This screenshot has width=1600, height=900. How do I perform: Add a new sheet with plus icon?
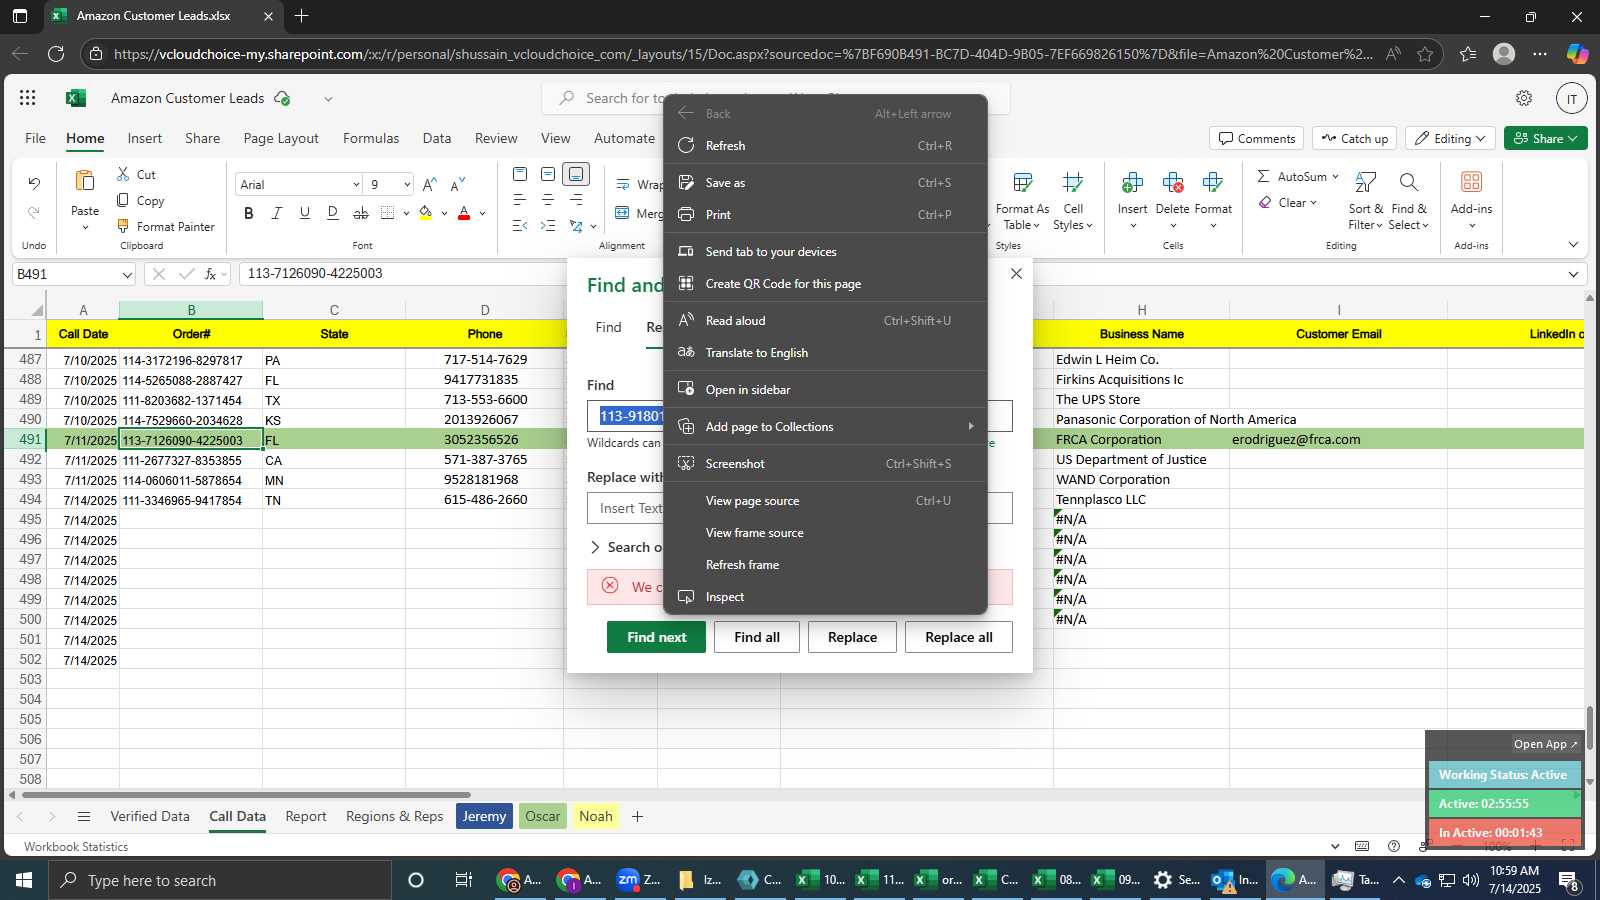tap(637, 816)
